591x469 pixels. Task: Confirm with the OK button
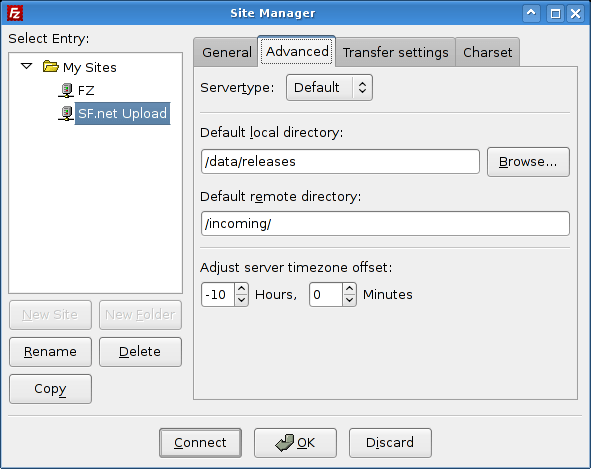click(295, 443)
